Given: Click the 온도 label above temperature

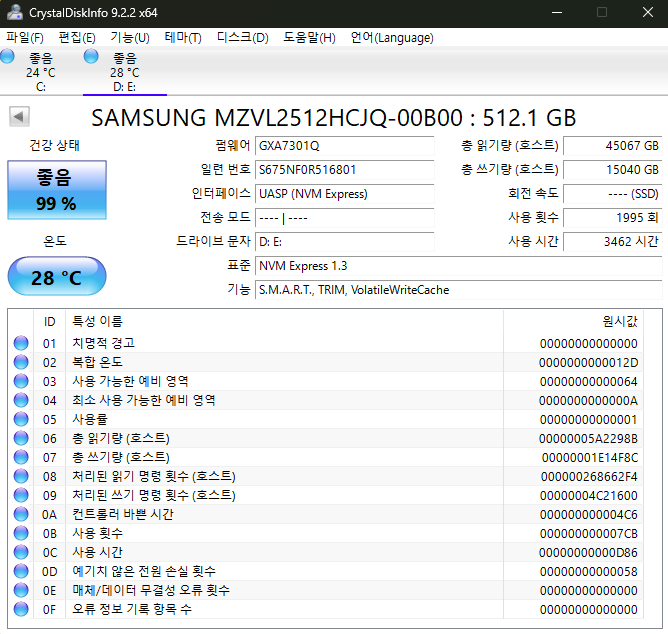Looking at the screenshot, I should (x=55, y=241).
